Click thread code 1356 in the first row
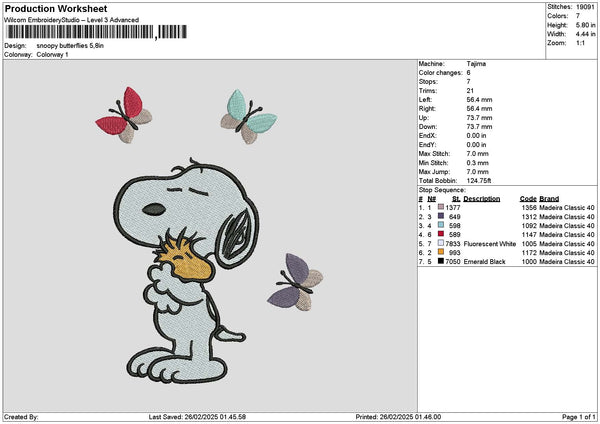600x424 pixels. (x=529, y=208)
